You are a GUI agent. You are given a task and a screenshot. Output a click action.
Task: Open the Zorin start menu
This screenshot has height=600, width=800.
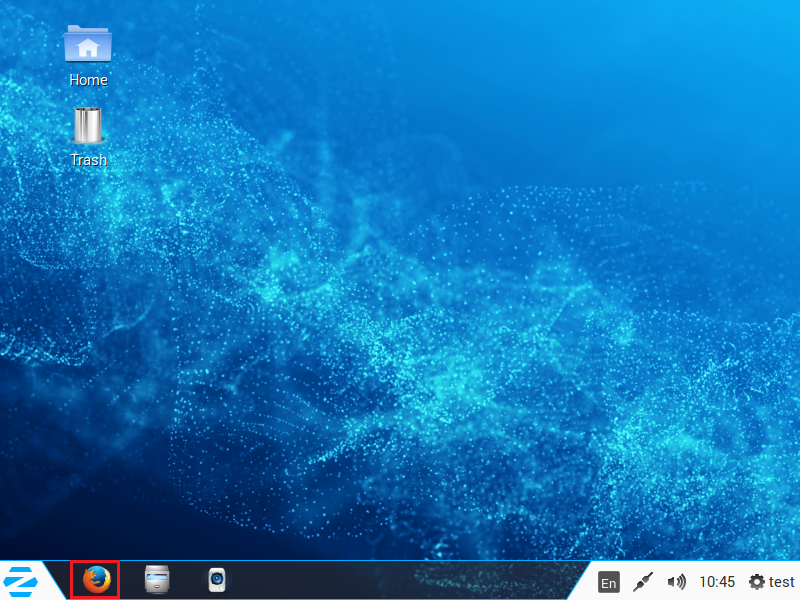(x=20, y=581)
